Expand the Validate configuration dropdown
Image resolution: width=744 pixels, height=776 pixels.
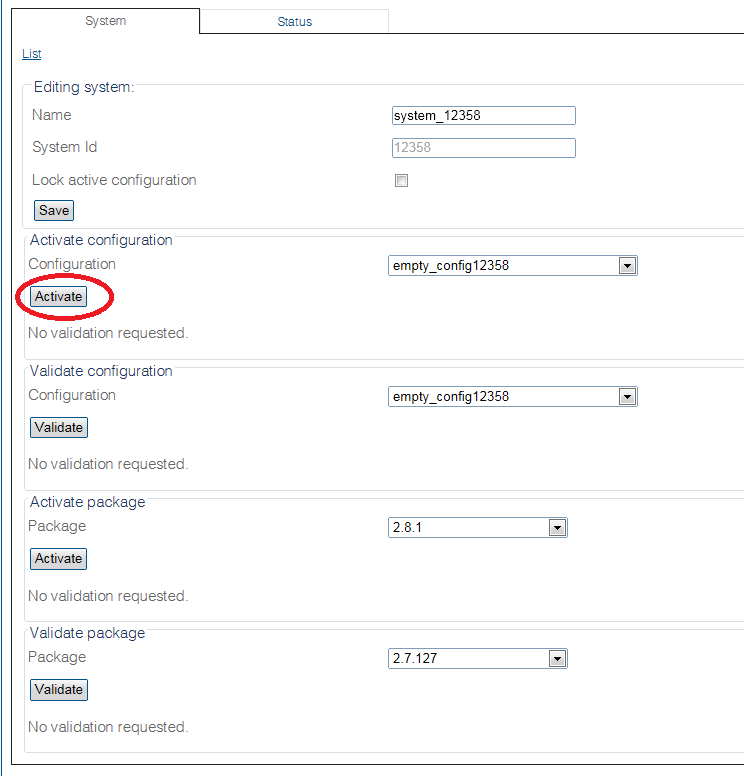pyautogui.click(x=512, y=397)
